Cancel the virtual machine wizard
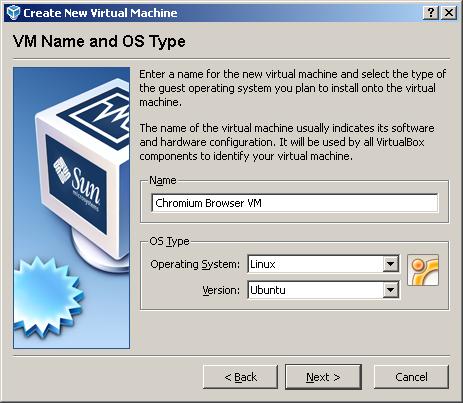 point(411,377)
